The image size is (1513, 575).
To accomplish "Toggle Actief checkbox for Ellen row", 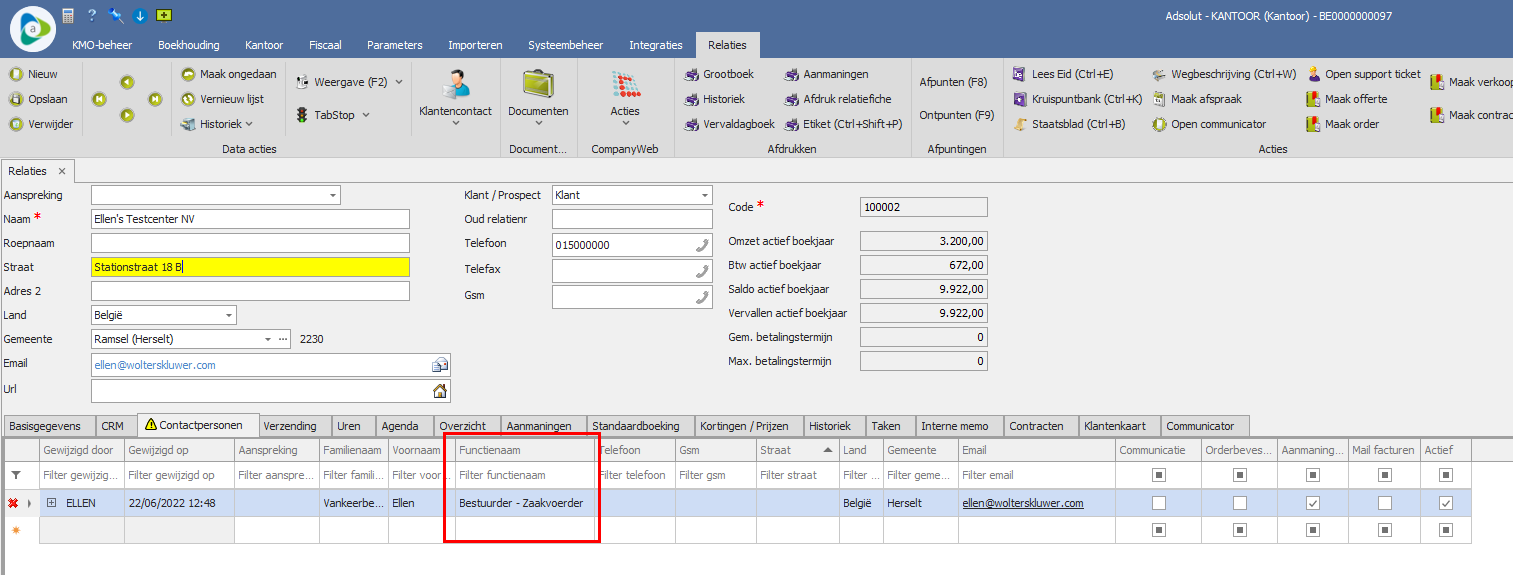I will click(1445, 503).
